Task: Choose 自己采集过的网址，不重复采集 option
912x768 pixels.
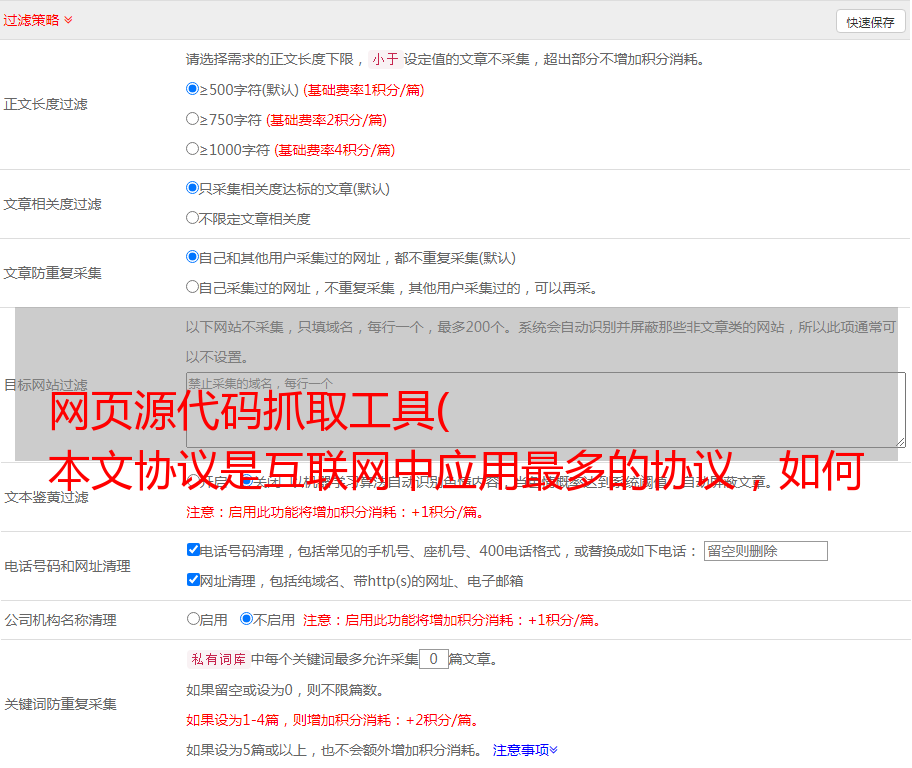Action: (x=193, y=287)
